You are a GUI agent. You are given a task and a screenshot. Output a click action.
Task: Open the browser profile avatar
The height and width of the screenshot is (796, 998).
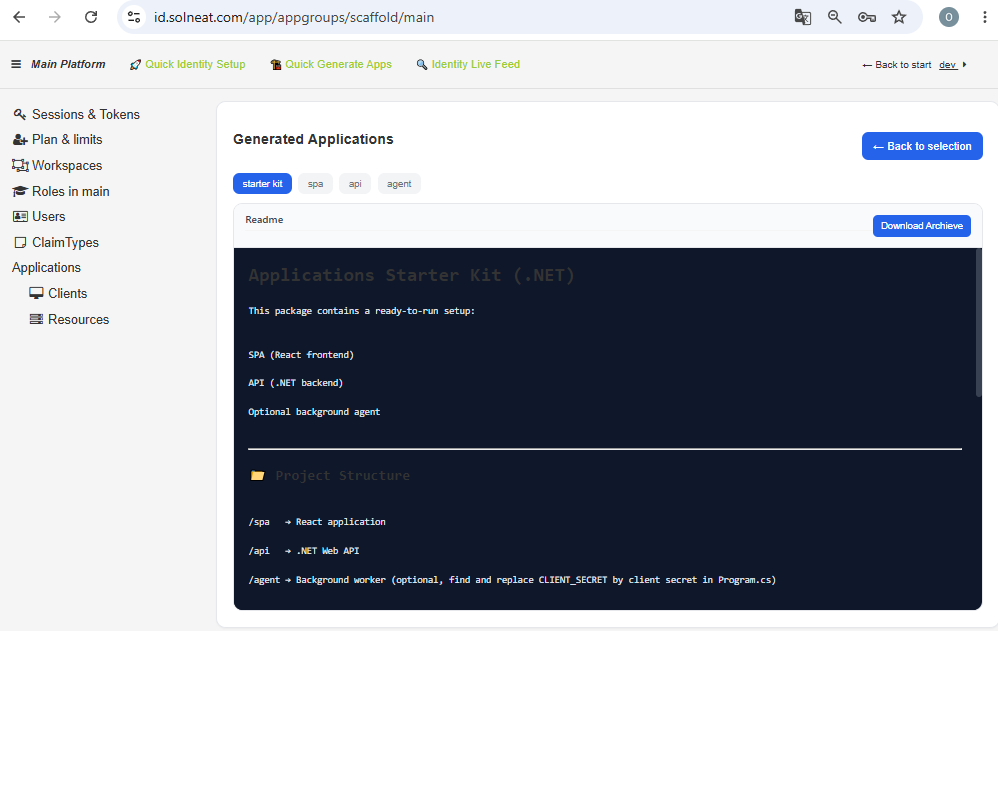[x=948, y=17]
